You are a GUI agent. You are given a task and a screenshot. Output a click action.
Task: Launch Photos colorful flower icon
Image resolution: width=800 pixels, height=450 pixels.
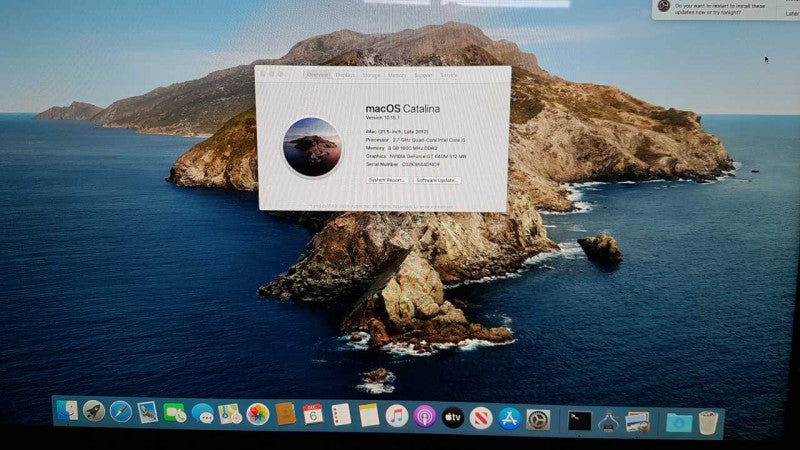pyautogui.click(x=258, y=414)
